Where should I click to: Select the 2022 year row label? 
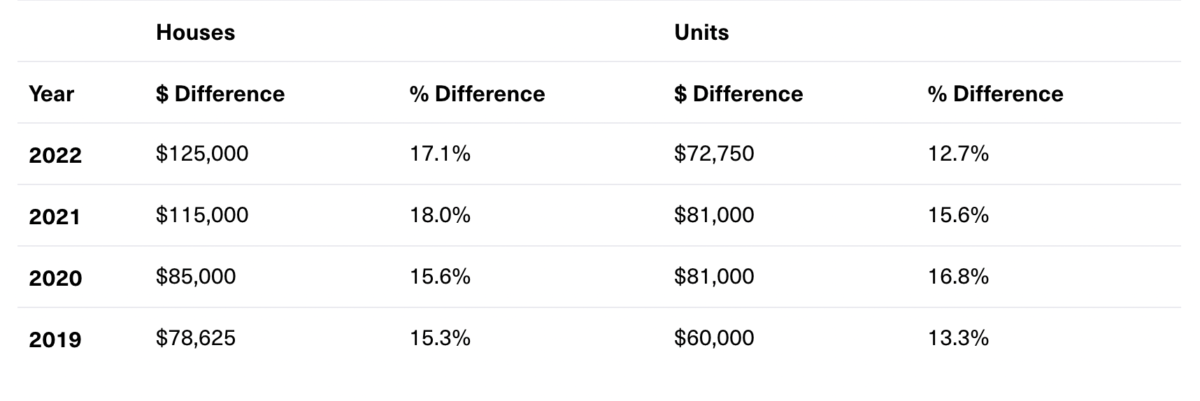(55, 156)
